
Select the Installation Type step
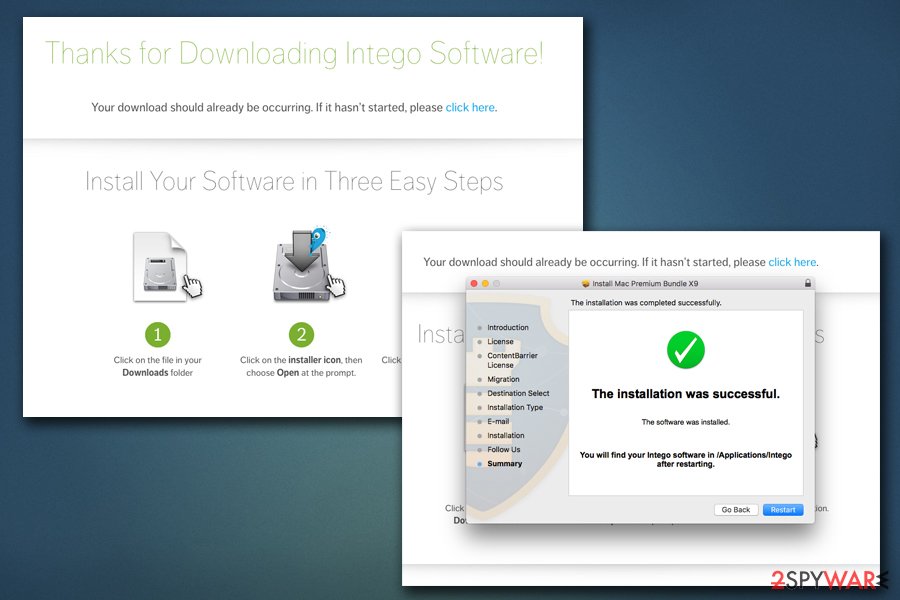click(x=515, y=408)
